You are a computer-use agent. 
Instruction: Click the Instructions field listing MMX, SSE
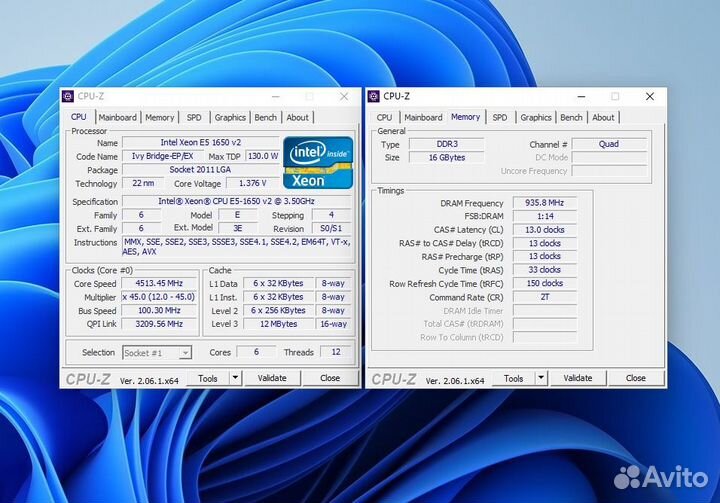coord(236,247)
